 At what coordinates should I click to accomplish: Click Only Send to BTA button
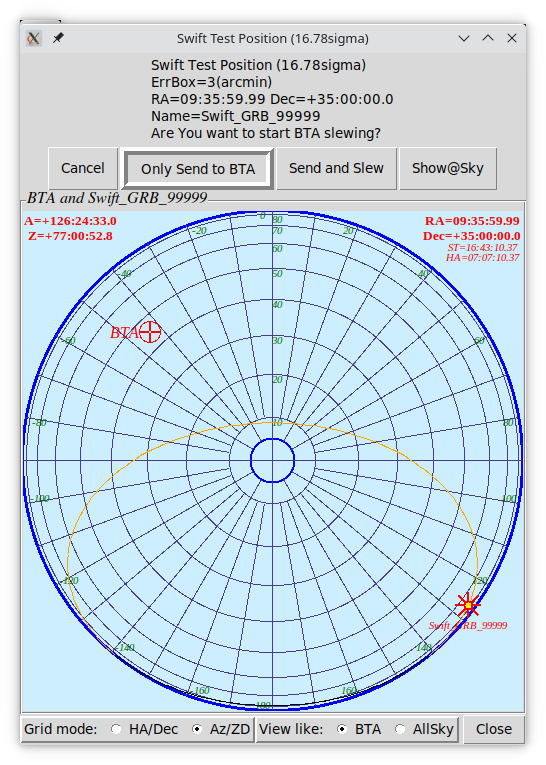pyautogui.click(x=198, y=169)
